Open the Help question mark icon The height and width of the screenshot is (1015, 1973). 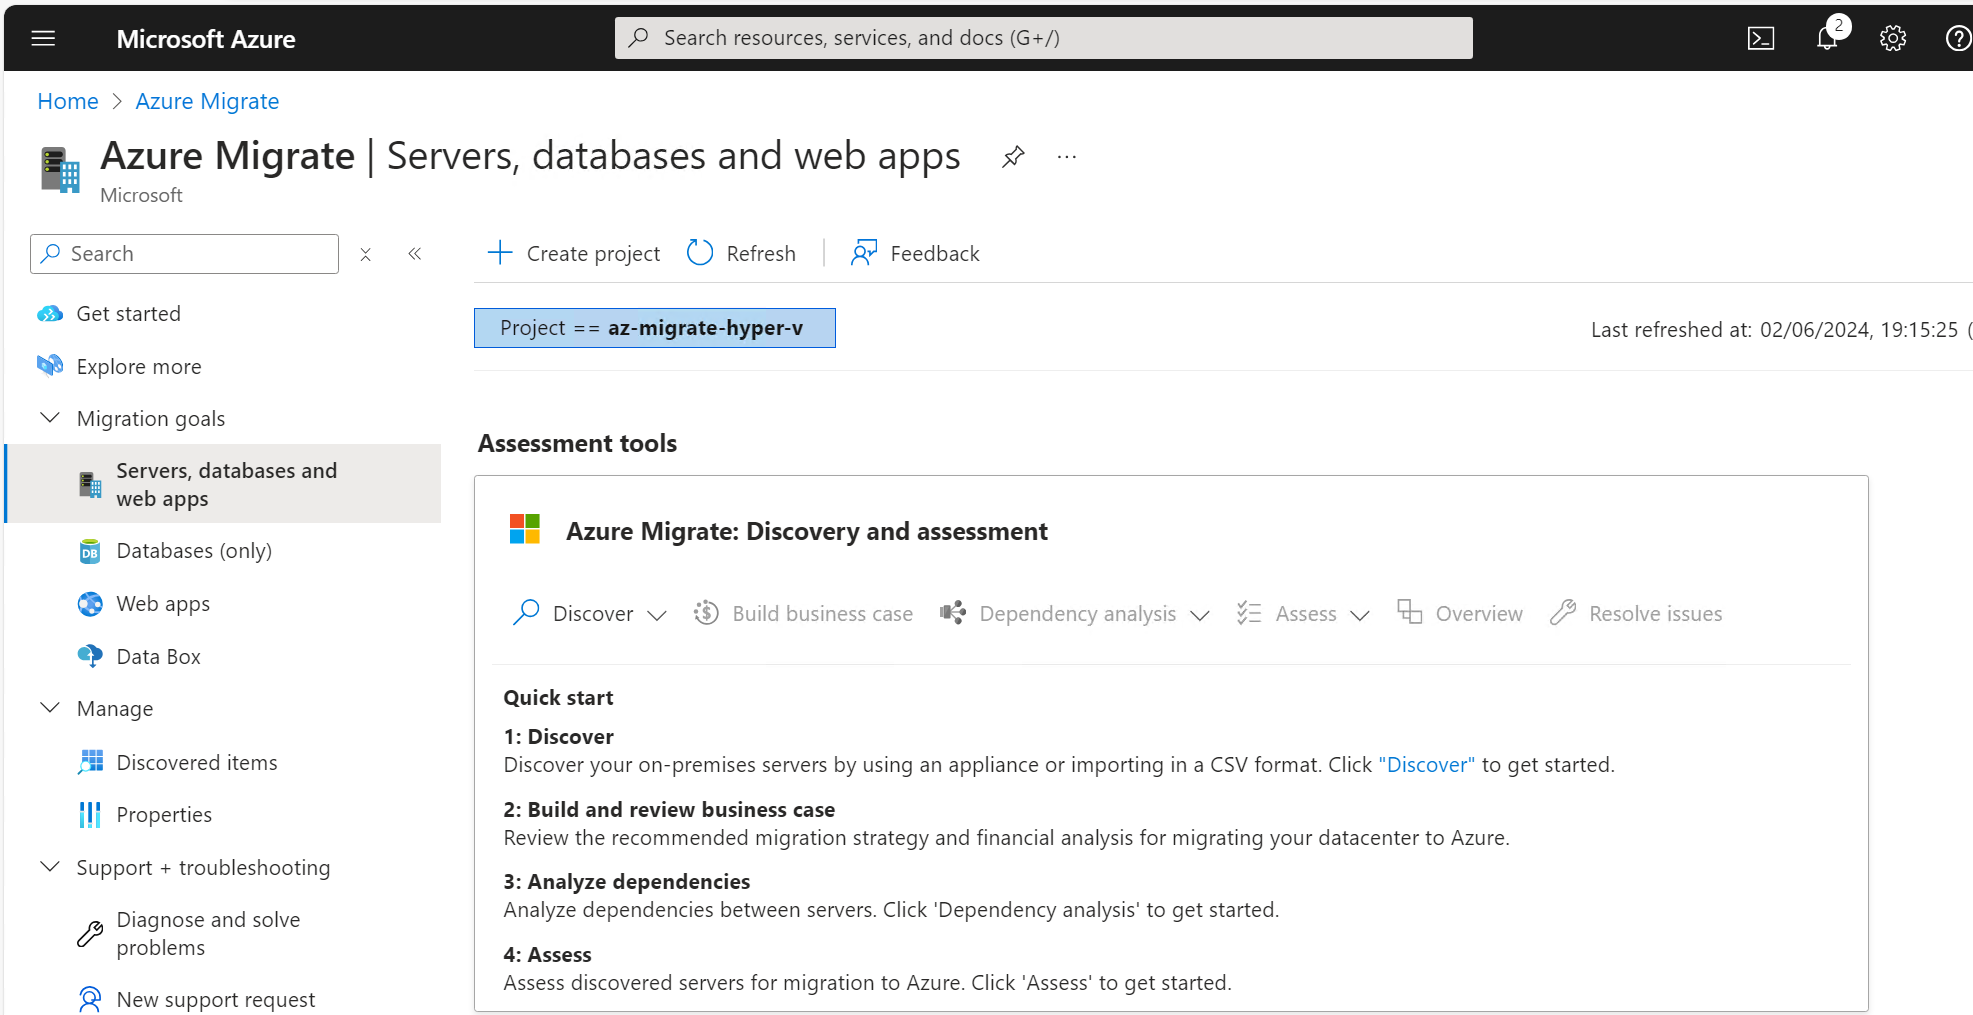(1957, 38)
